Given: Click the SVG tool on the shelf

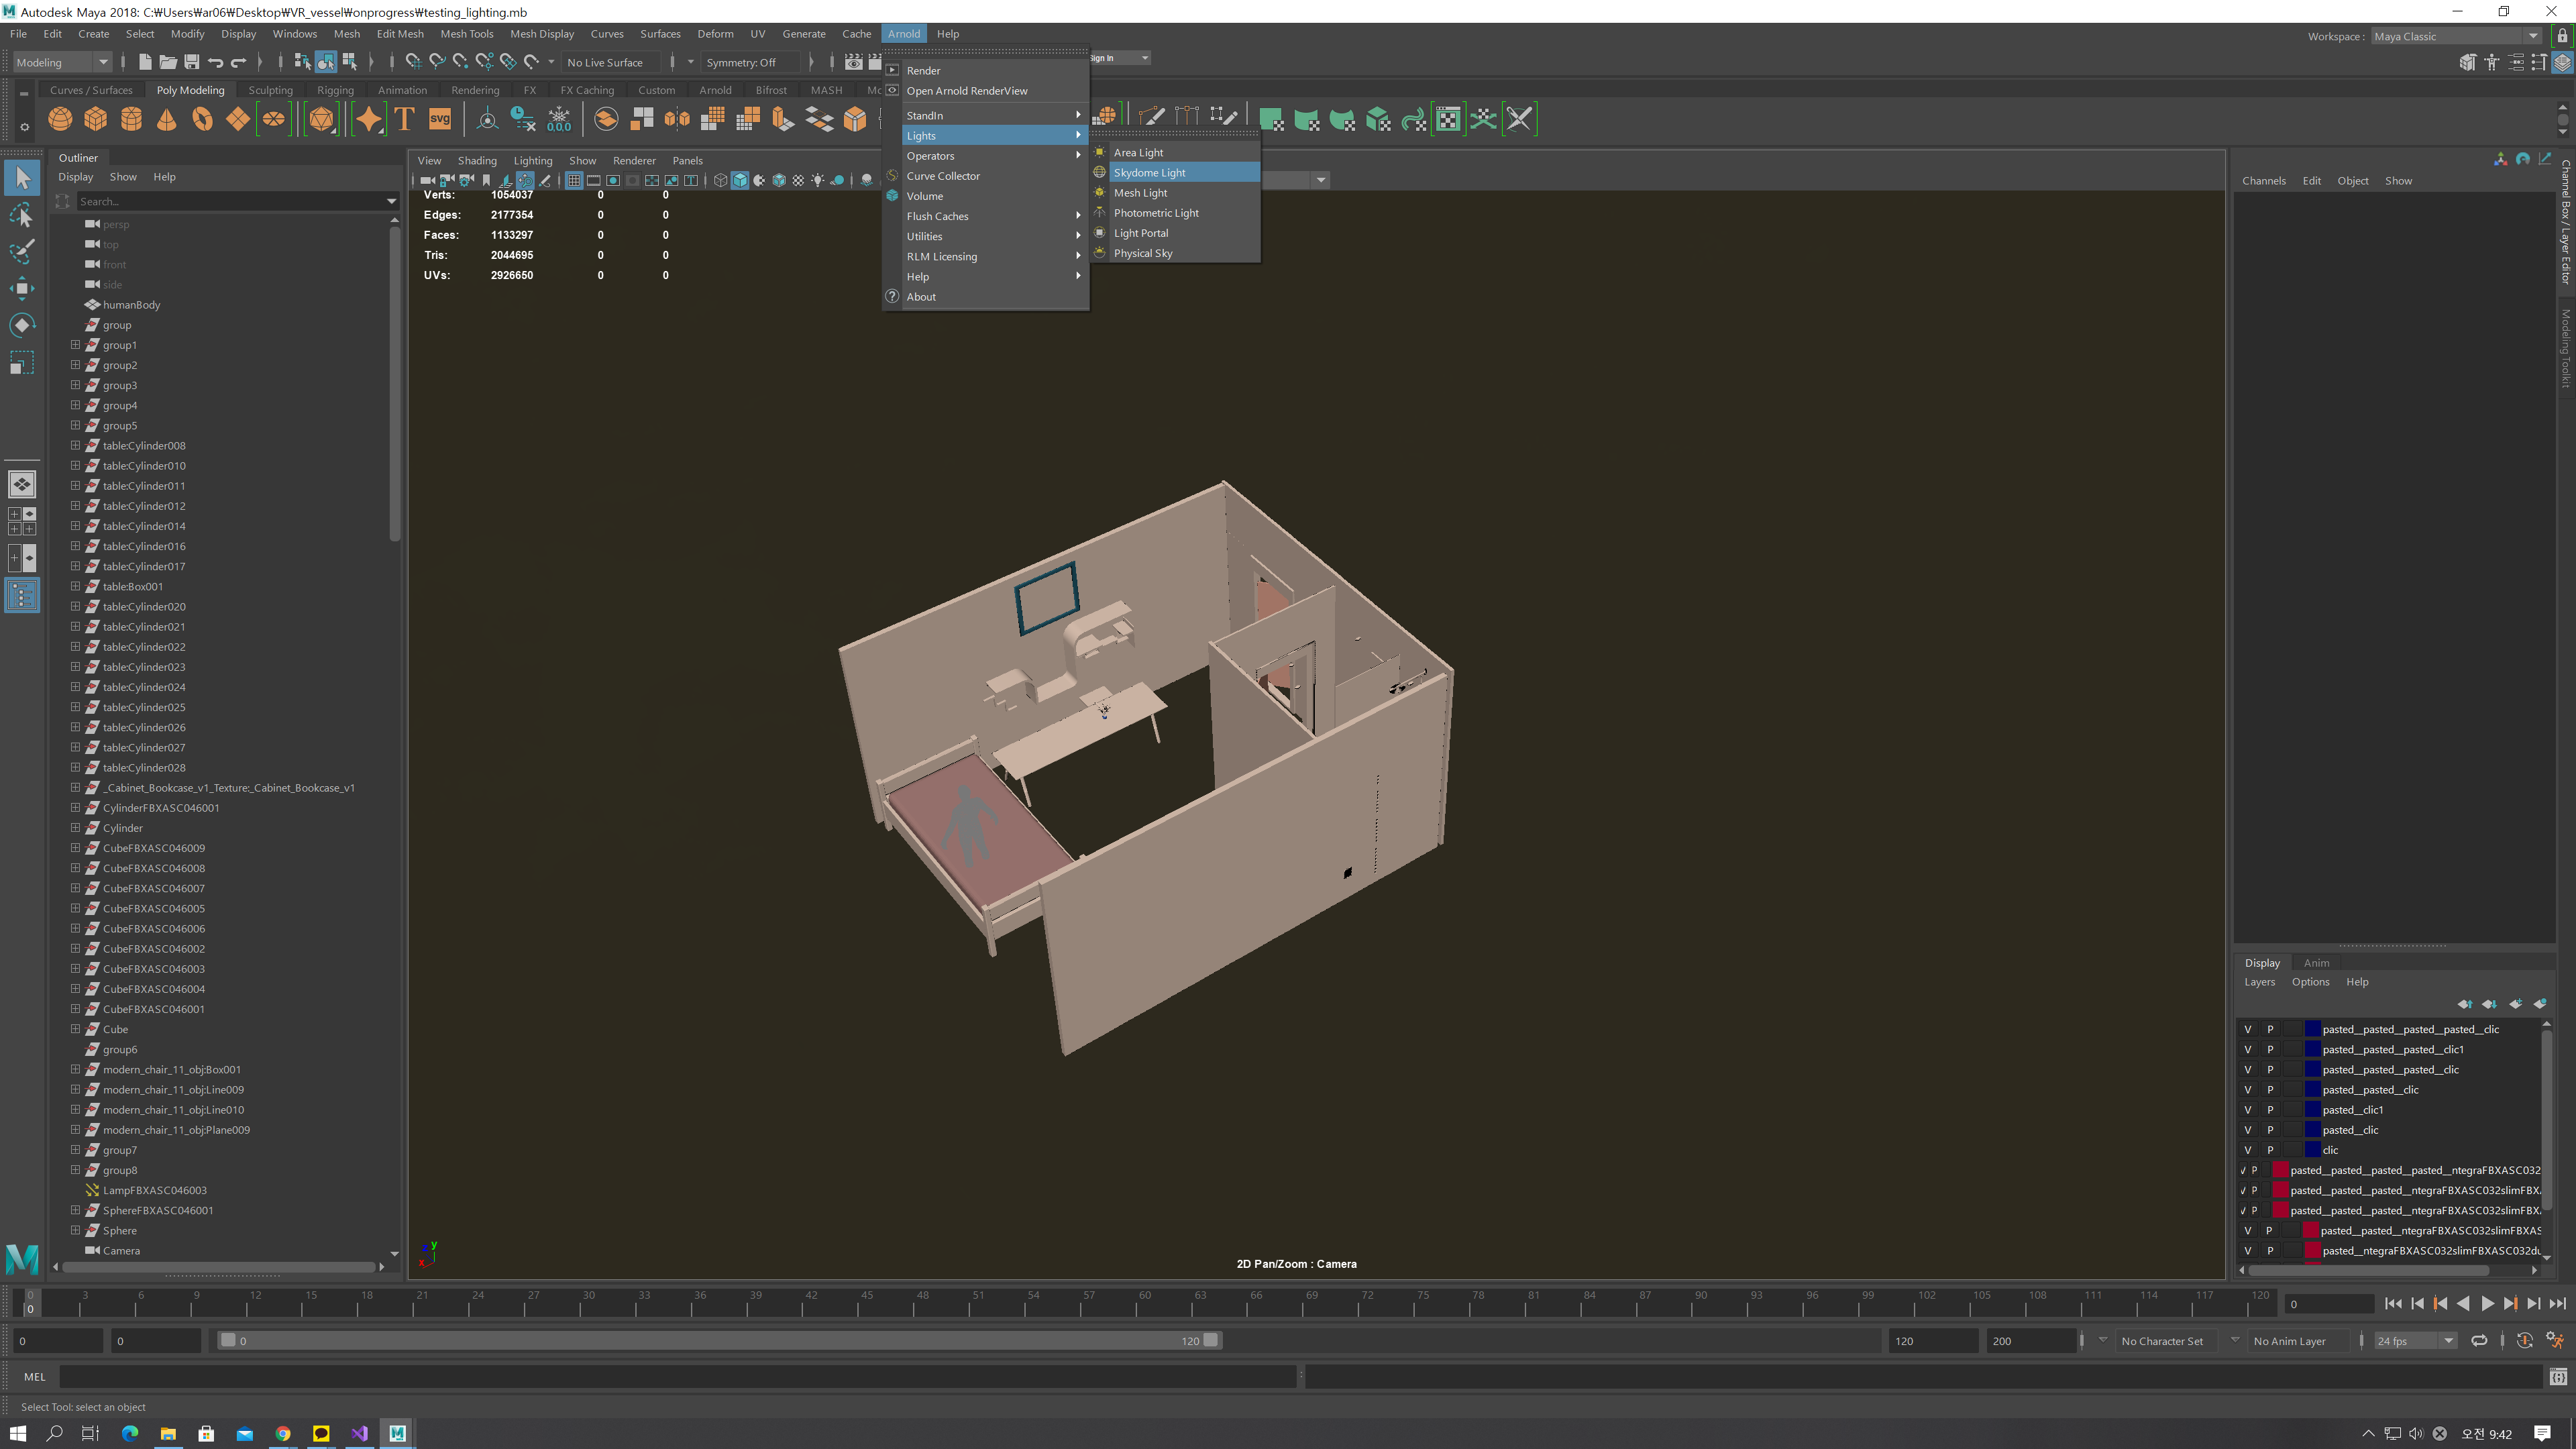Looking at the screenshot, I should click(440, 118).
